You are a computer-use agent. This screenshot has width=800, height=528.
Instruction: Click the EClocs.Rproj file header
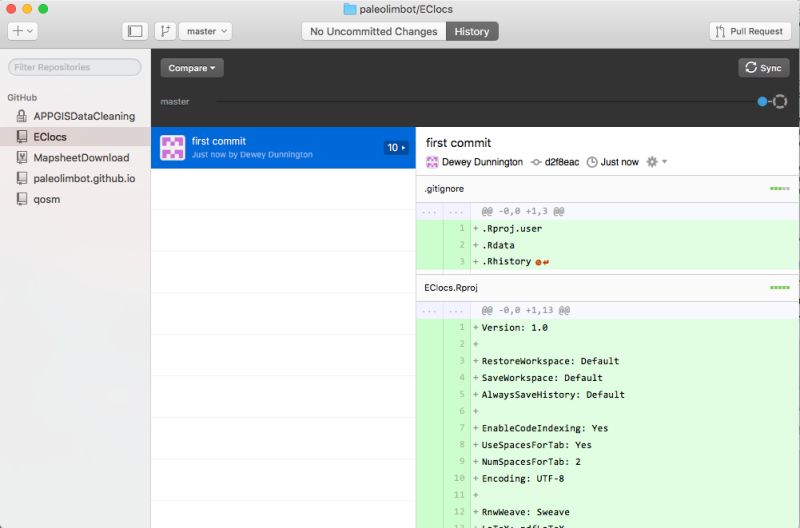[608, 288]
